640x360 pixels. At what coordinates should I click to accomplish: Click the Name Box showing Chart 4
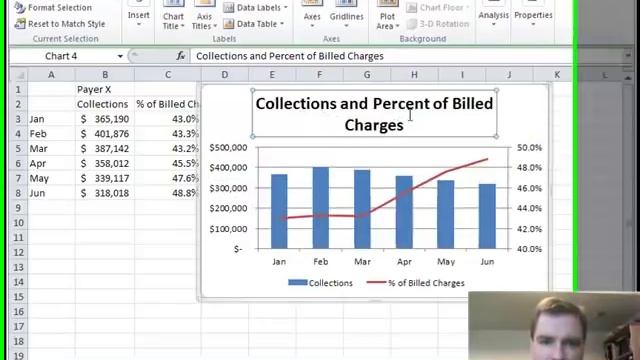point(61,56)
